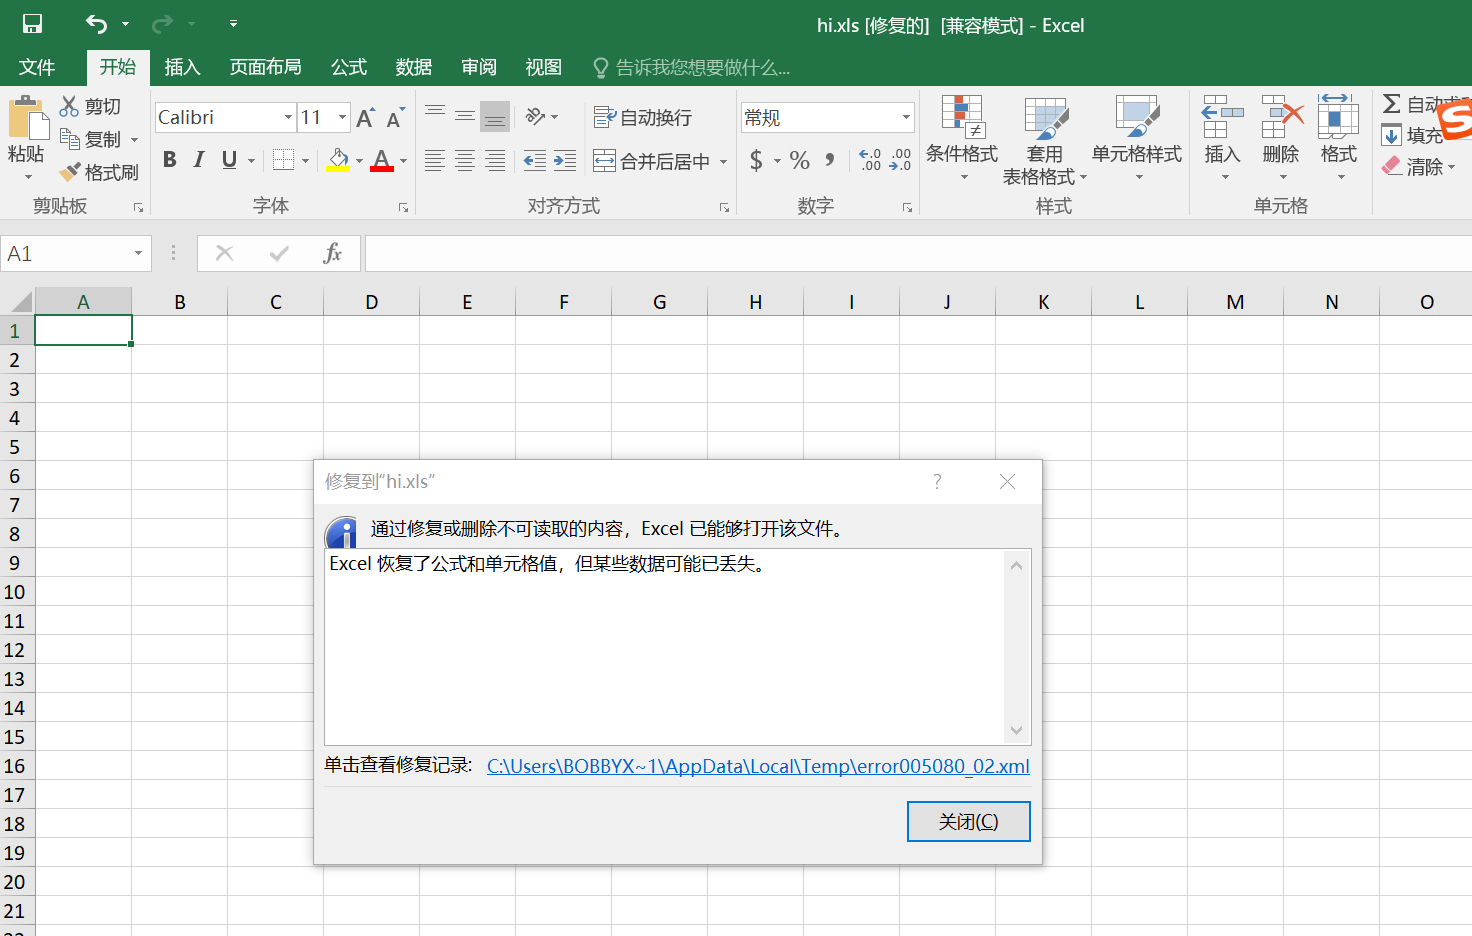This screenshot has width=1472, height=936.
Task: Click the text orientation icon
Action: pos(536,117)
